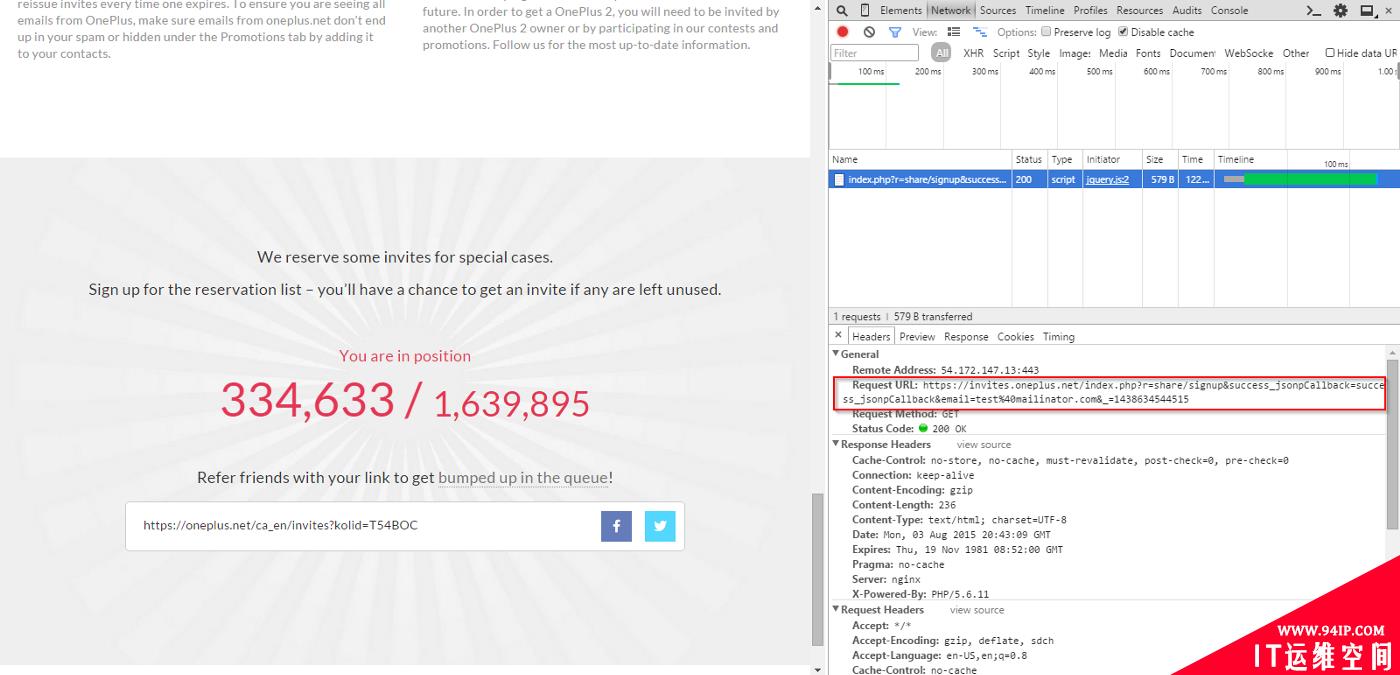Sort requests by Time column
The width and height of the screenshot is (1400, 675).
[1195, 160]
